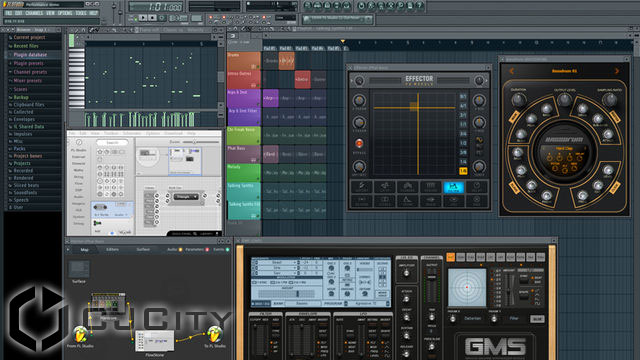Open the OPTIONS menu

pos(65,13)
